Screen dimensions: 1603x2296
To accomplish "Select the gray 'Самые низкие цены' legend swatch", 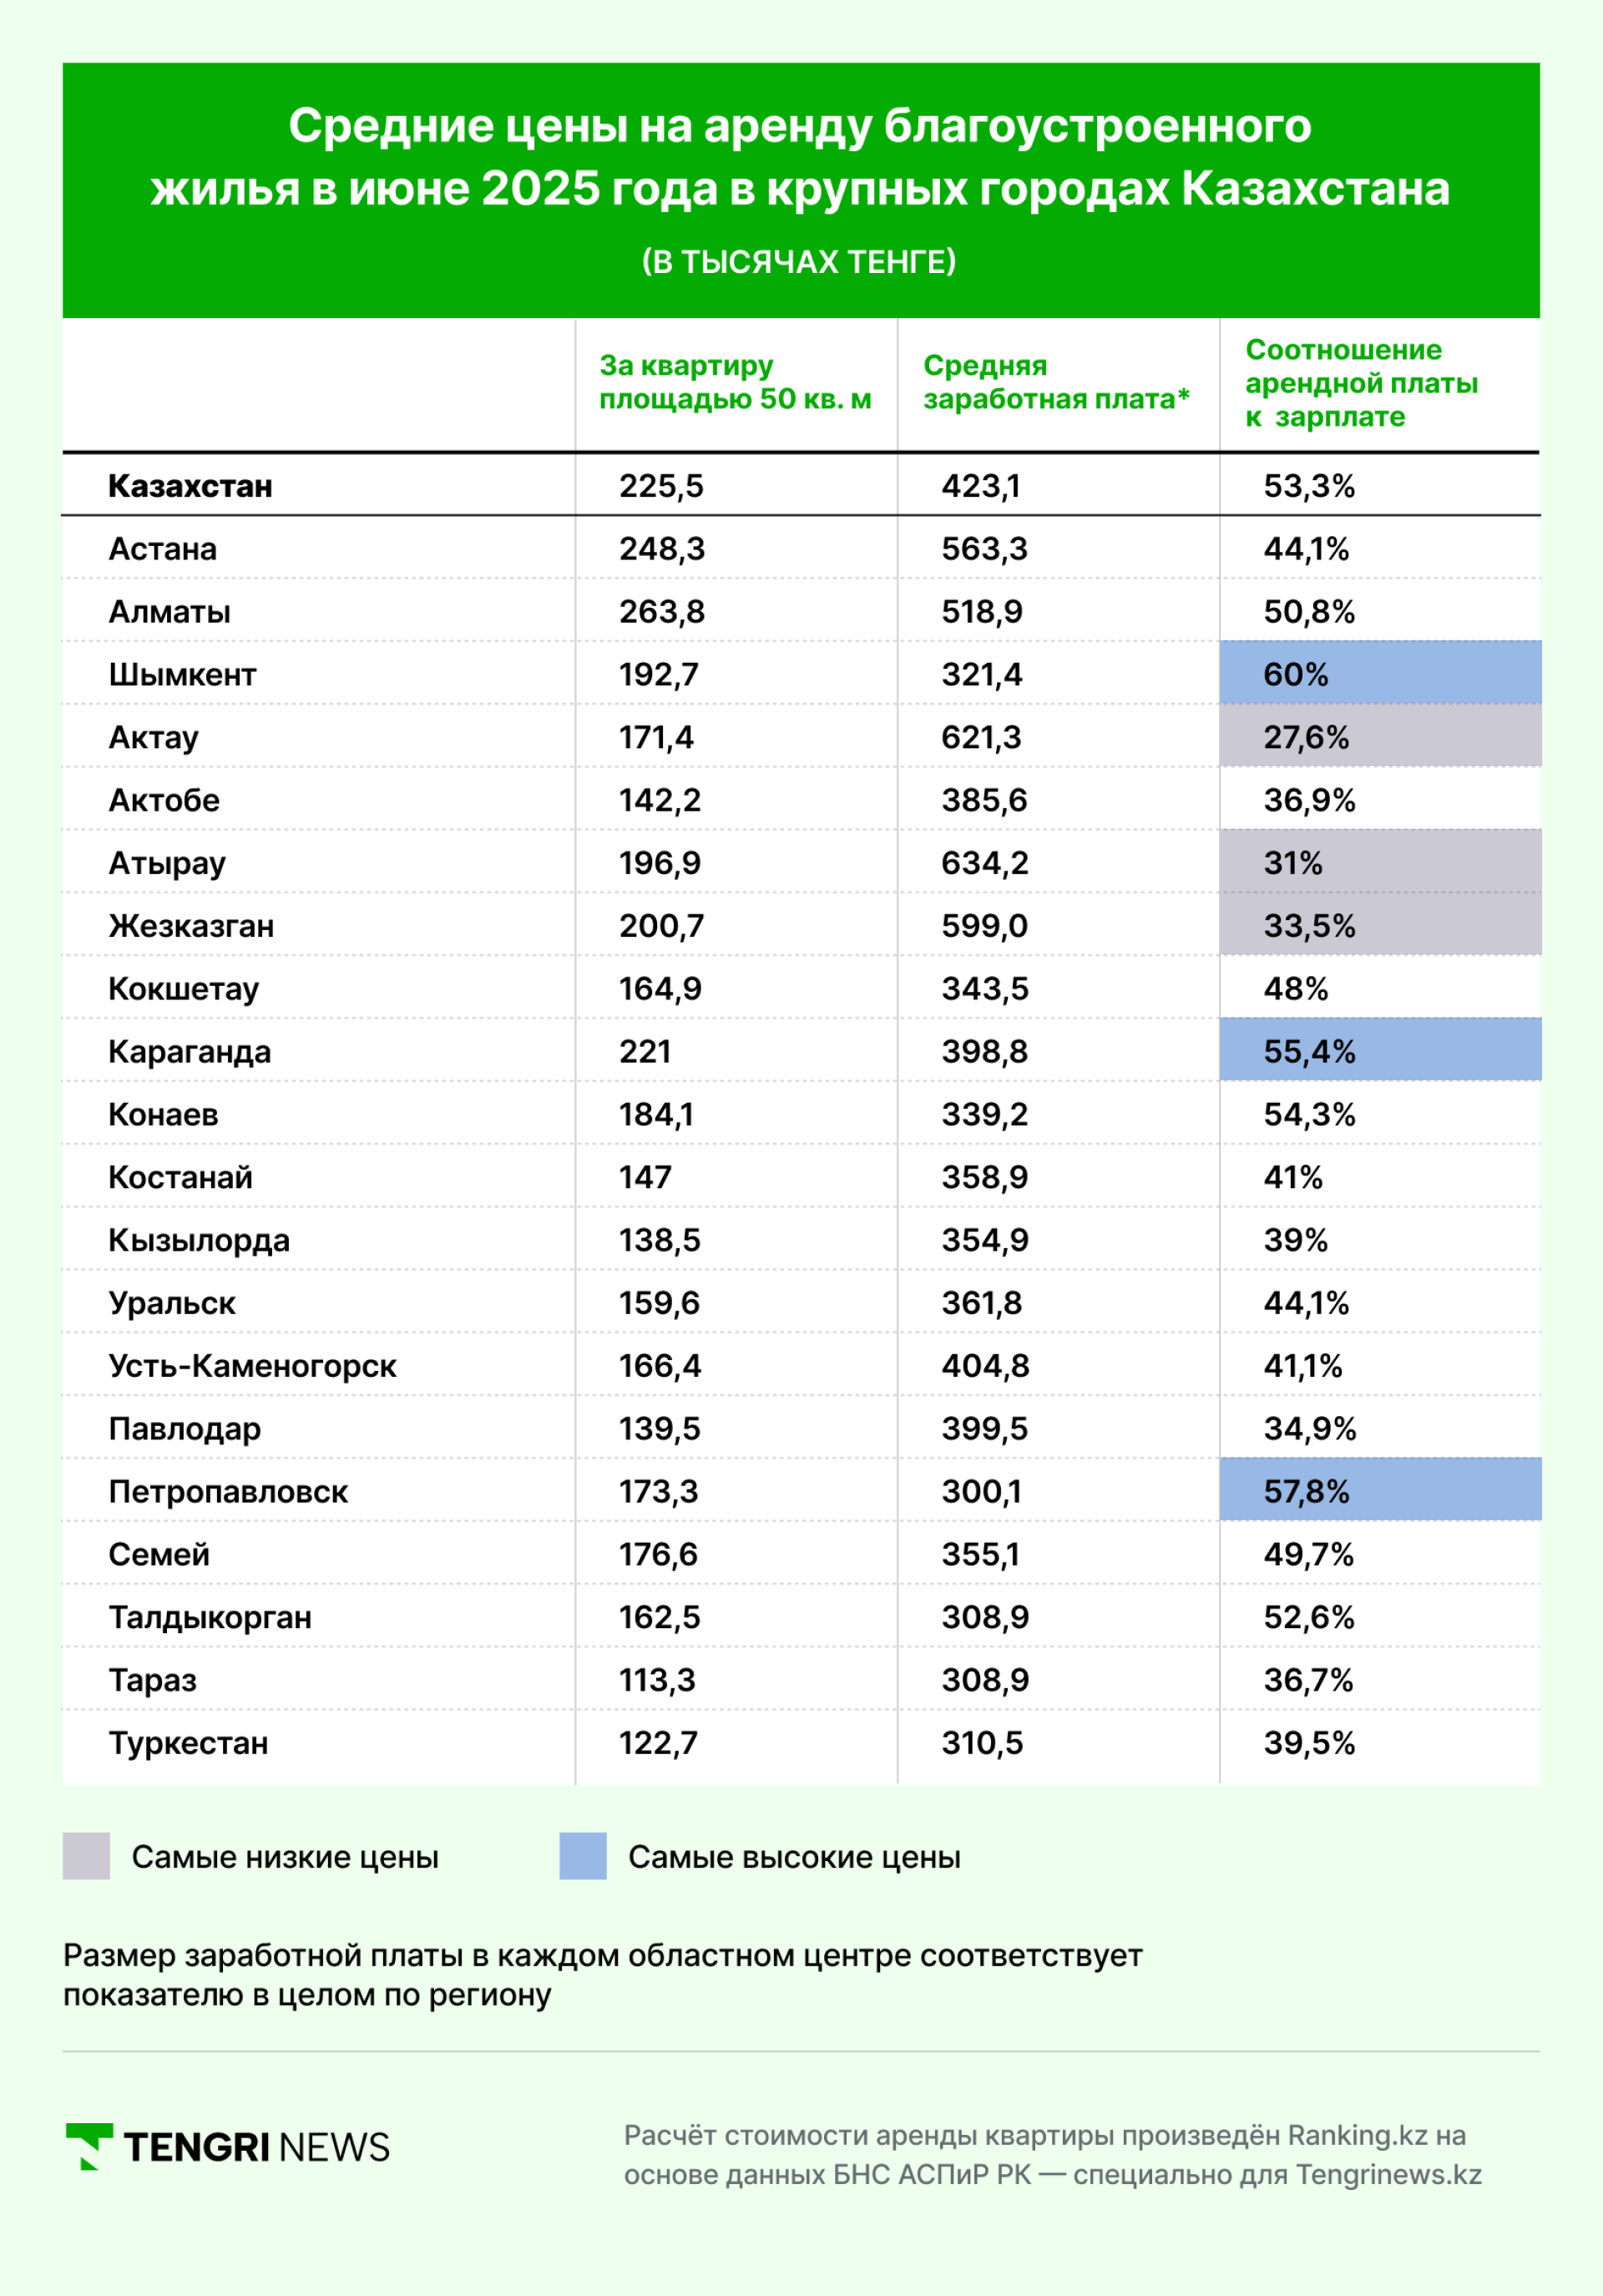I will point(86,1856).
